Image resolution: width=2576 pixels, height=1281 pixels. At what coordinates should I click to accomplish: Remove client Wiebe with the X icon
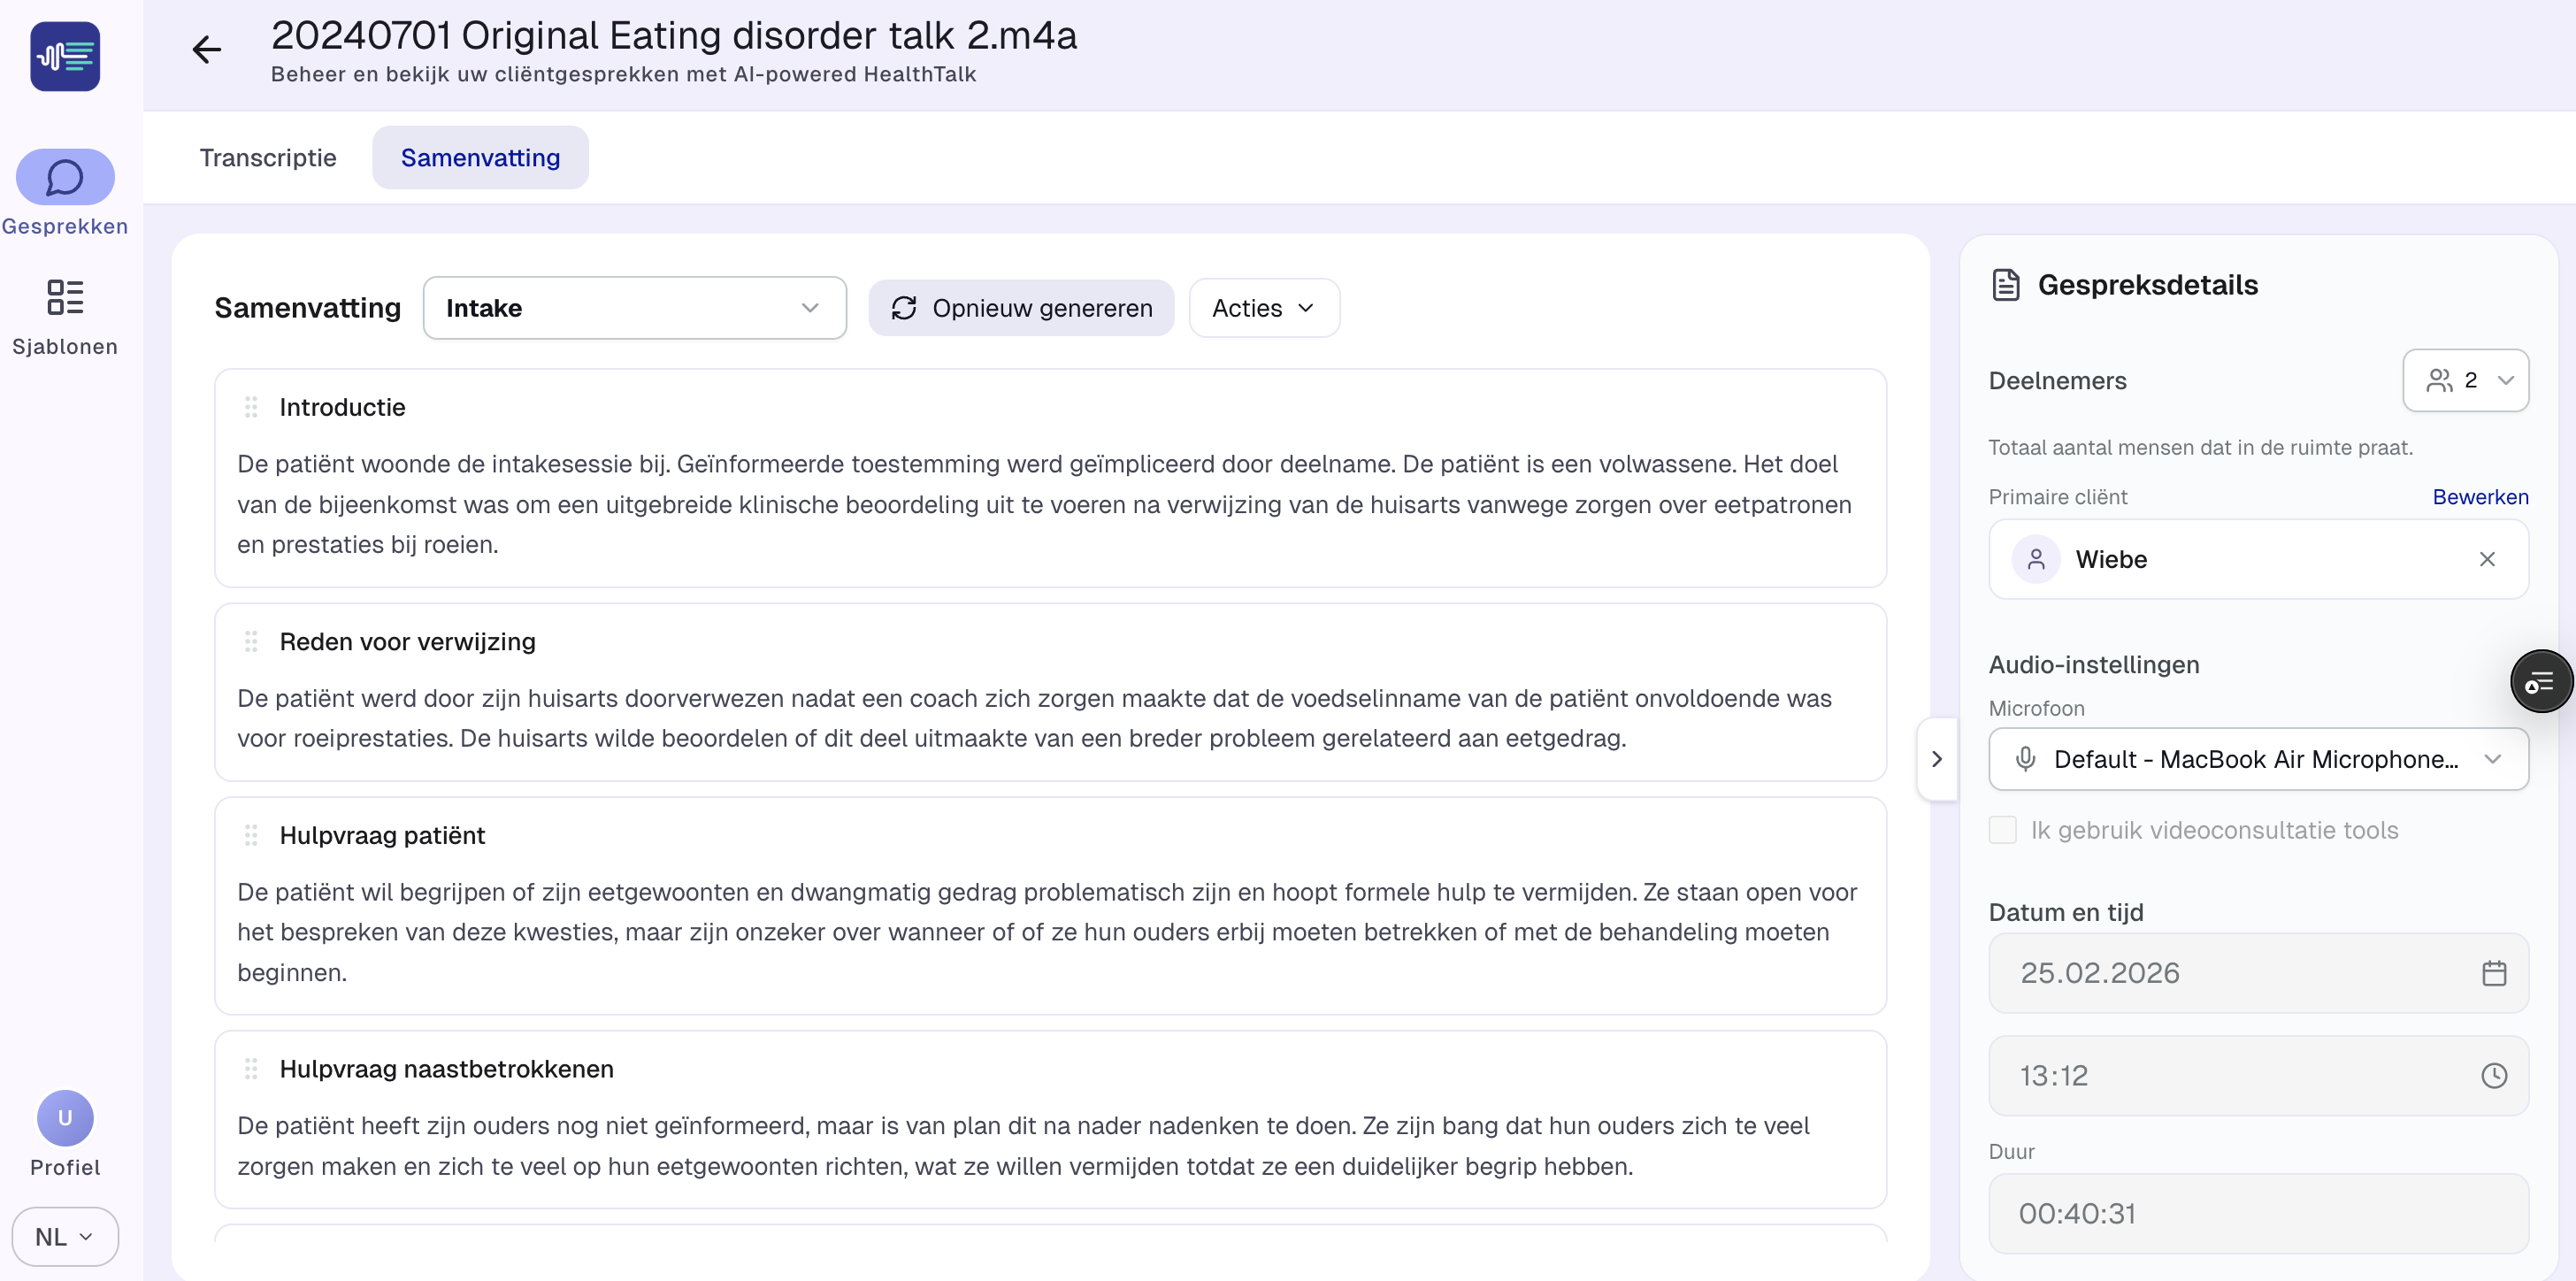(x=2488, y=559)
